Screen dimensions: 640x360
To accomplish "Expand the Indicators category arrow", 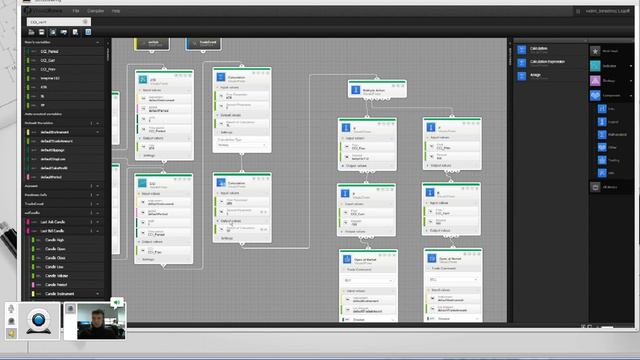I will 631,66.
